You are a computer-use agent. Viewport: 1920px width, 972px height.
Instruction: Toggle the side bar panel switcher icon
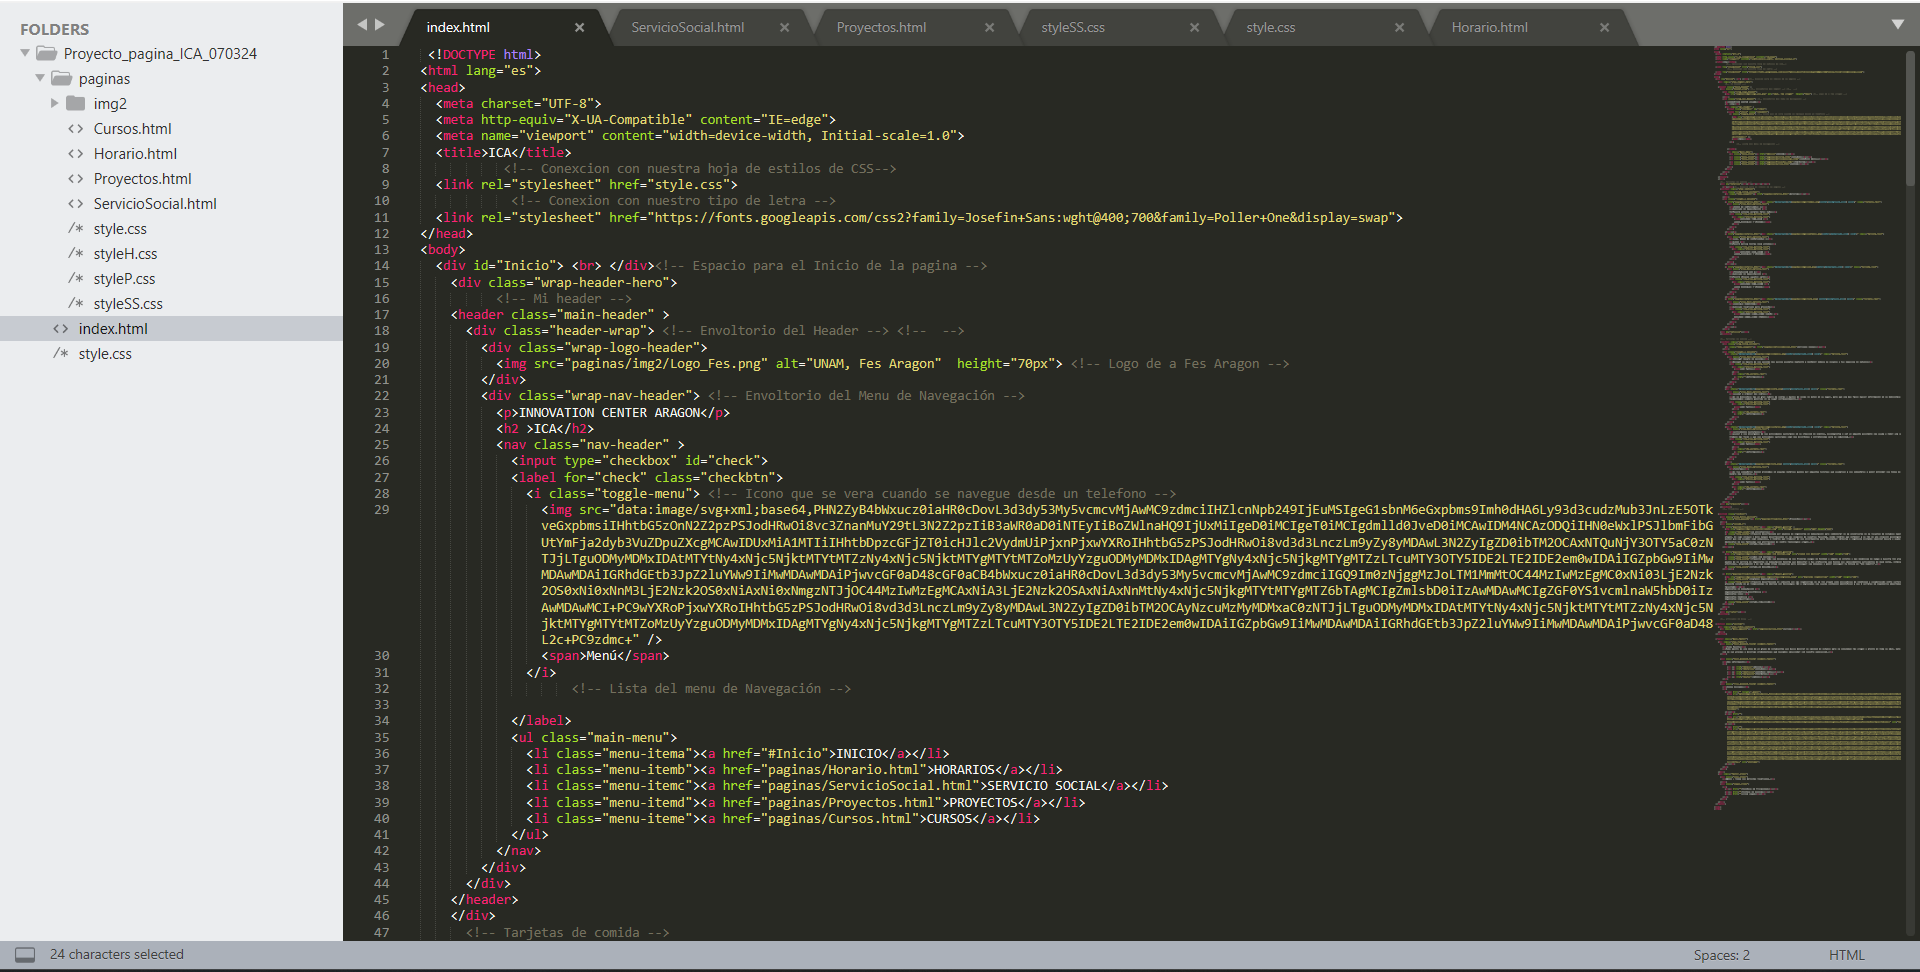pos(25,955)
